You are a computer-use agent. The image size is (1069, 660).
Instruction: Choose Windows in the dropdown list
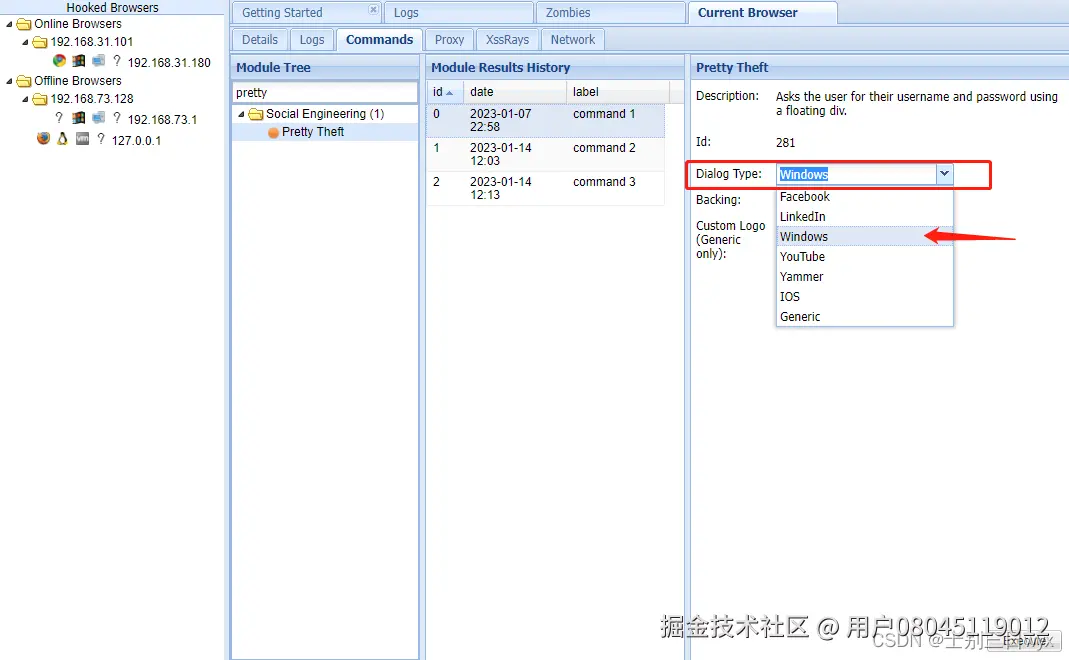864,237
